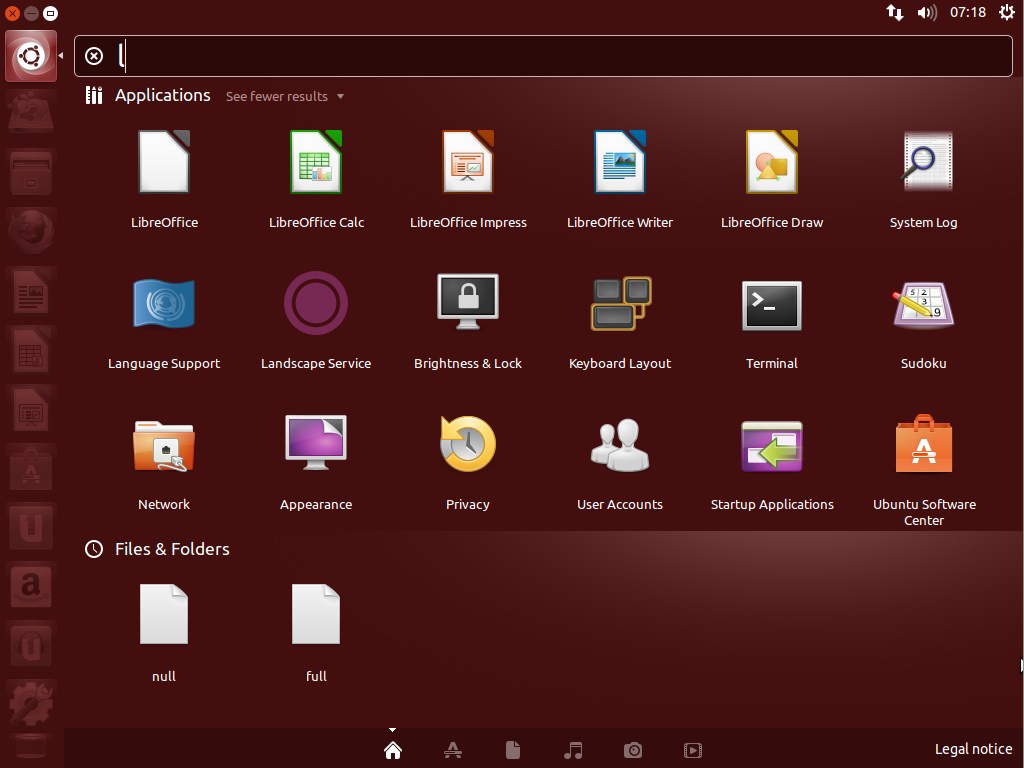
Task: Open the System Log viewer
Action: tap(924, 164)
